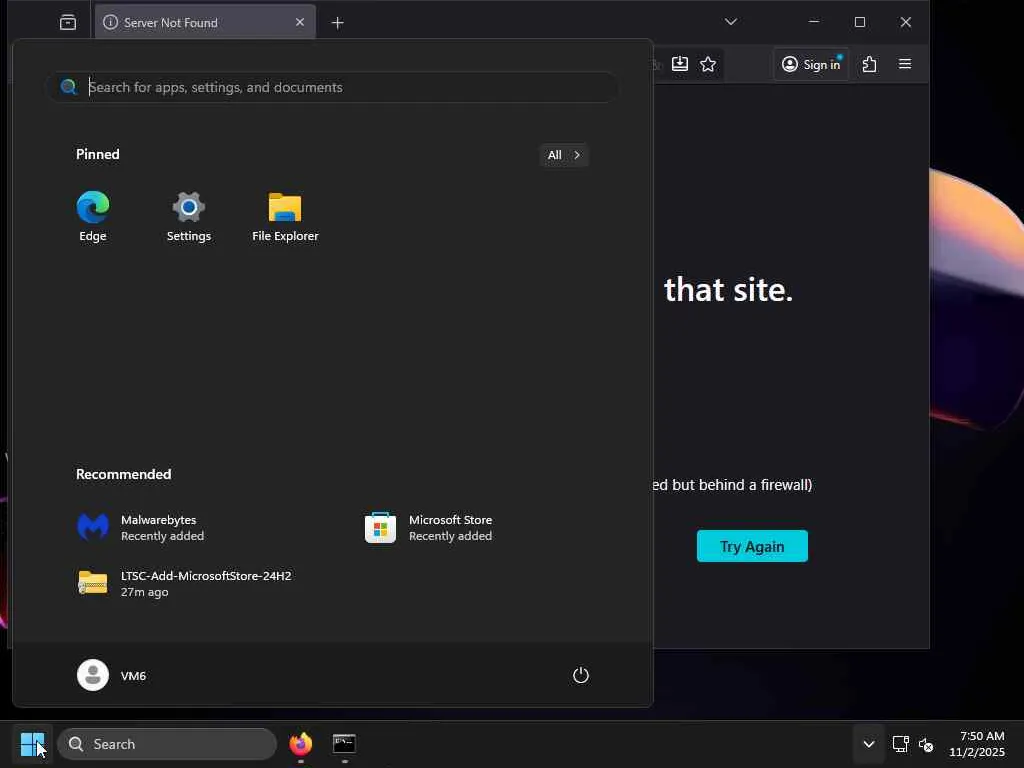
Task: Show all apps with the All button
Action: (x=564, y=155)
